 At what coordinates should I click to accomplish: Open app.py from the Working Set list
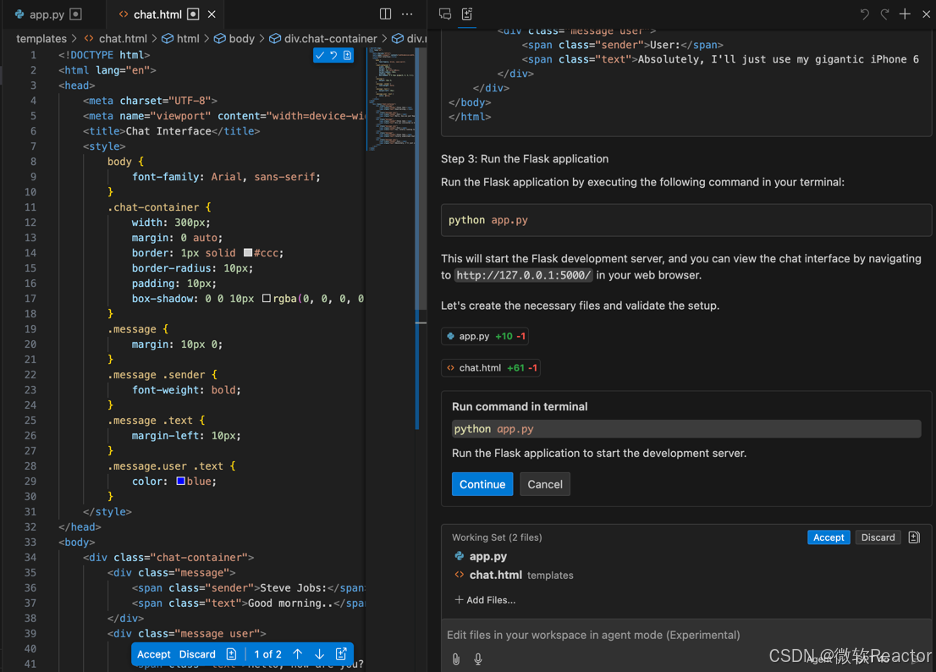[488, 556]
